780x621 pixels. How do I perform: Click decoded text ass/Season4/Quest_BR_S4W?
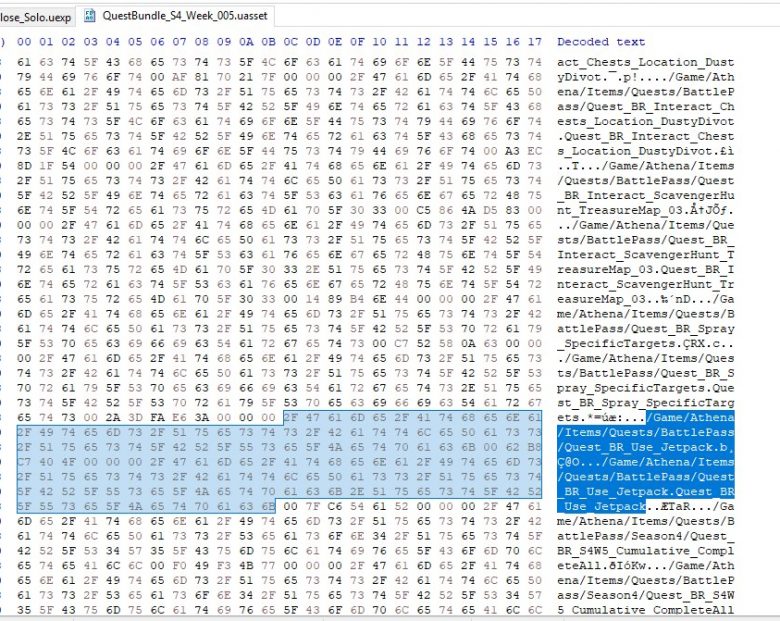point(646,595)
